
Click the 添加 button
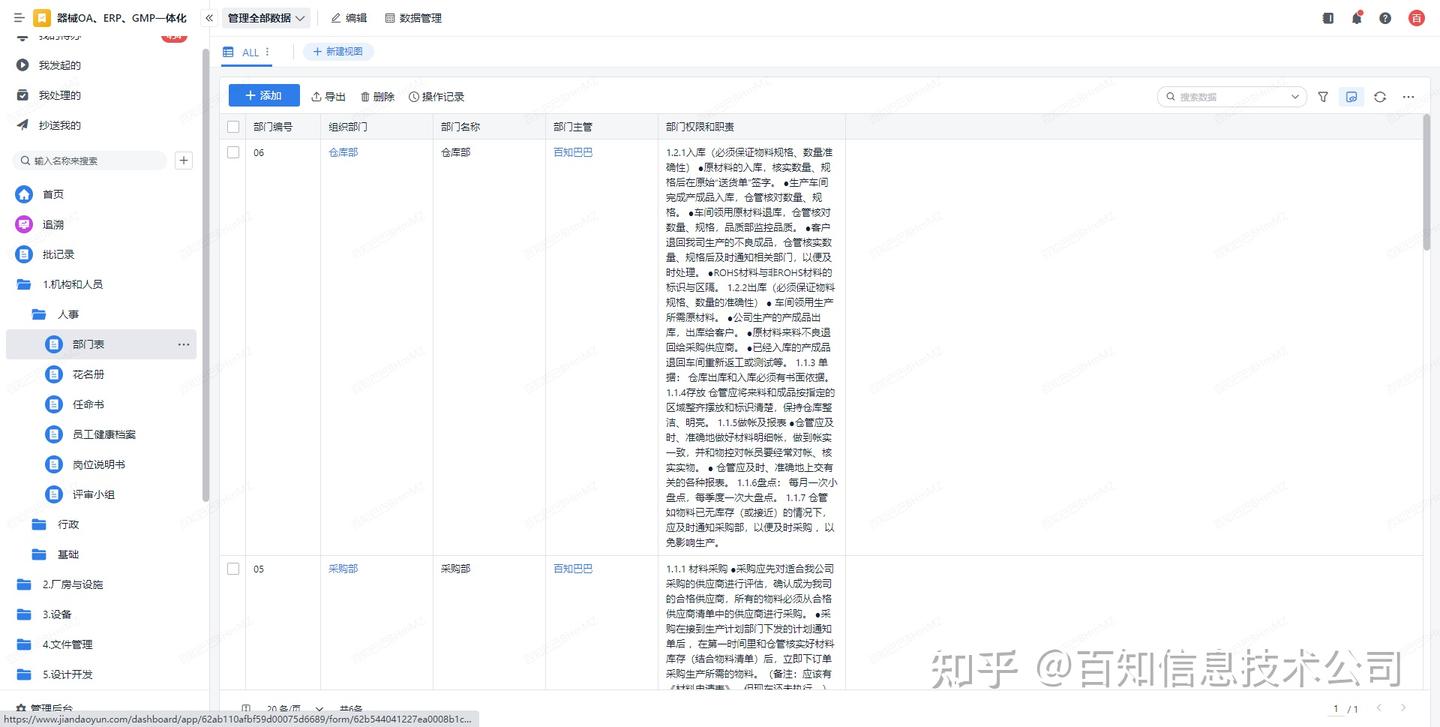[264, 96]
